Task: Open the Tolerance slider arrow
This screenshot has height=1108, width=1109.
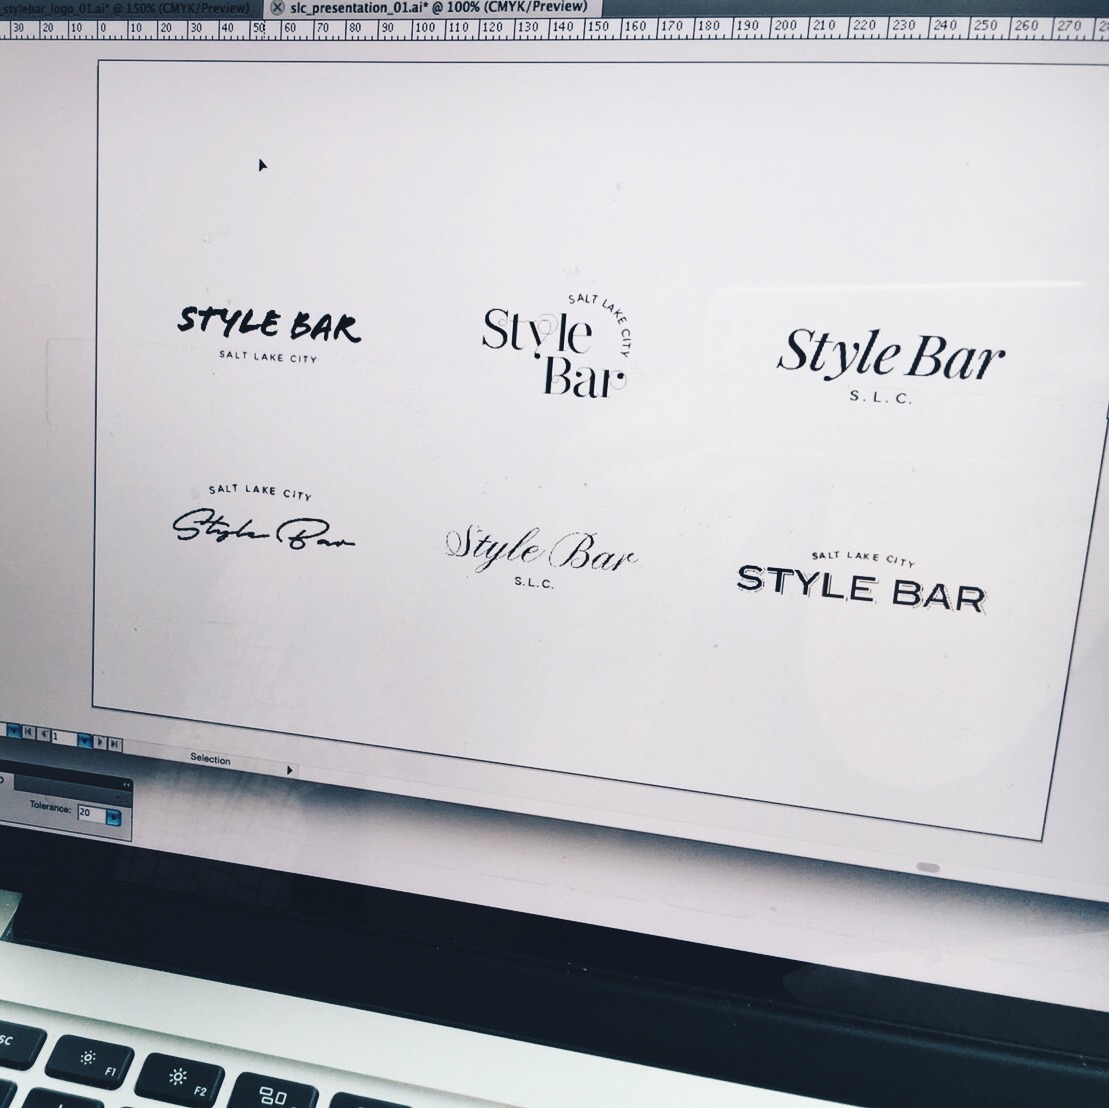Action: [113, 818]
